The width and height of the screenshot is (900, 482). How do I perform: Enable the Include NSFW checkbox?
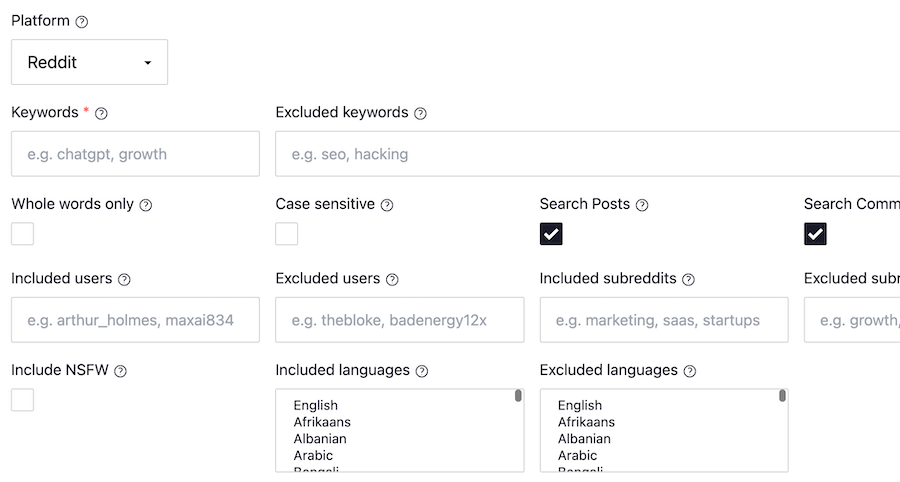point(22,400)
